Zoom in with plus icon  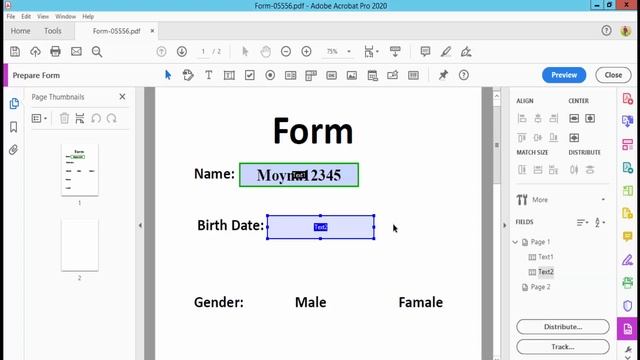306,51
